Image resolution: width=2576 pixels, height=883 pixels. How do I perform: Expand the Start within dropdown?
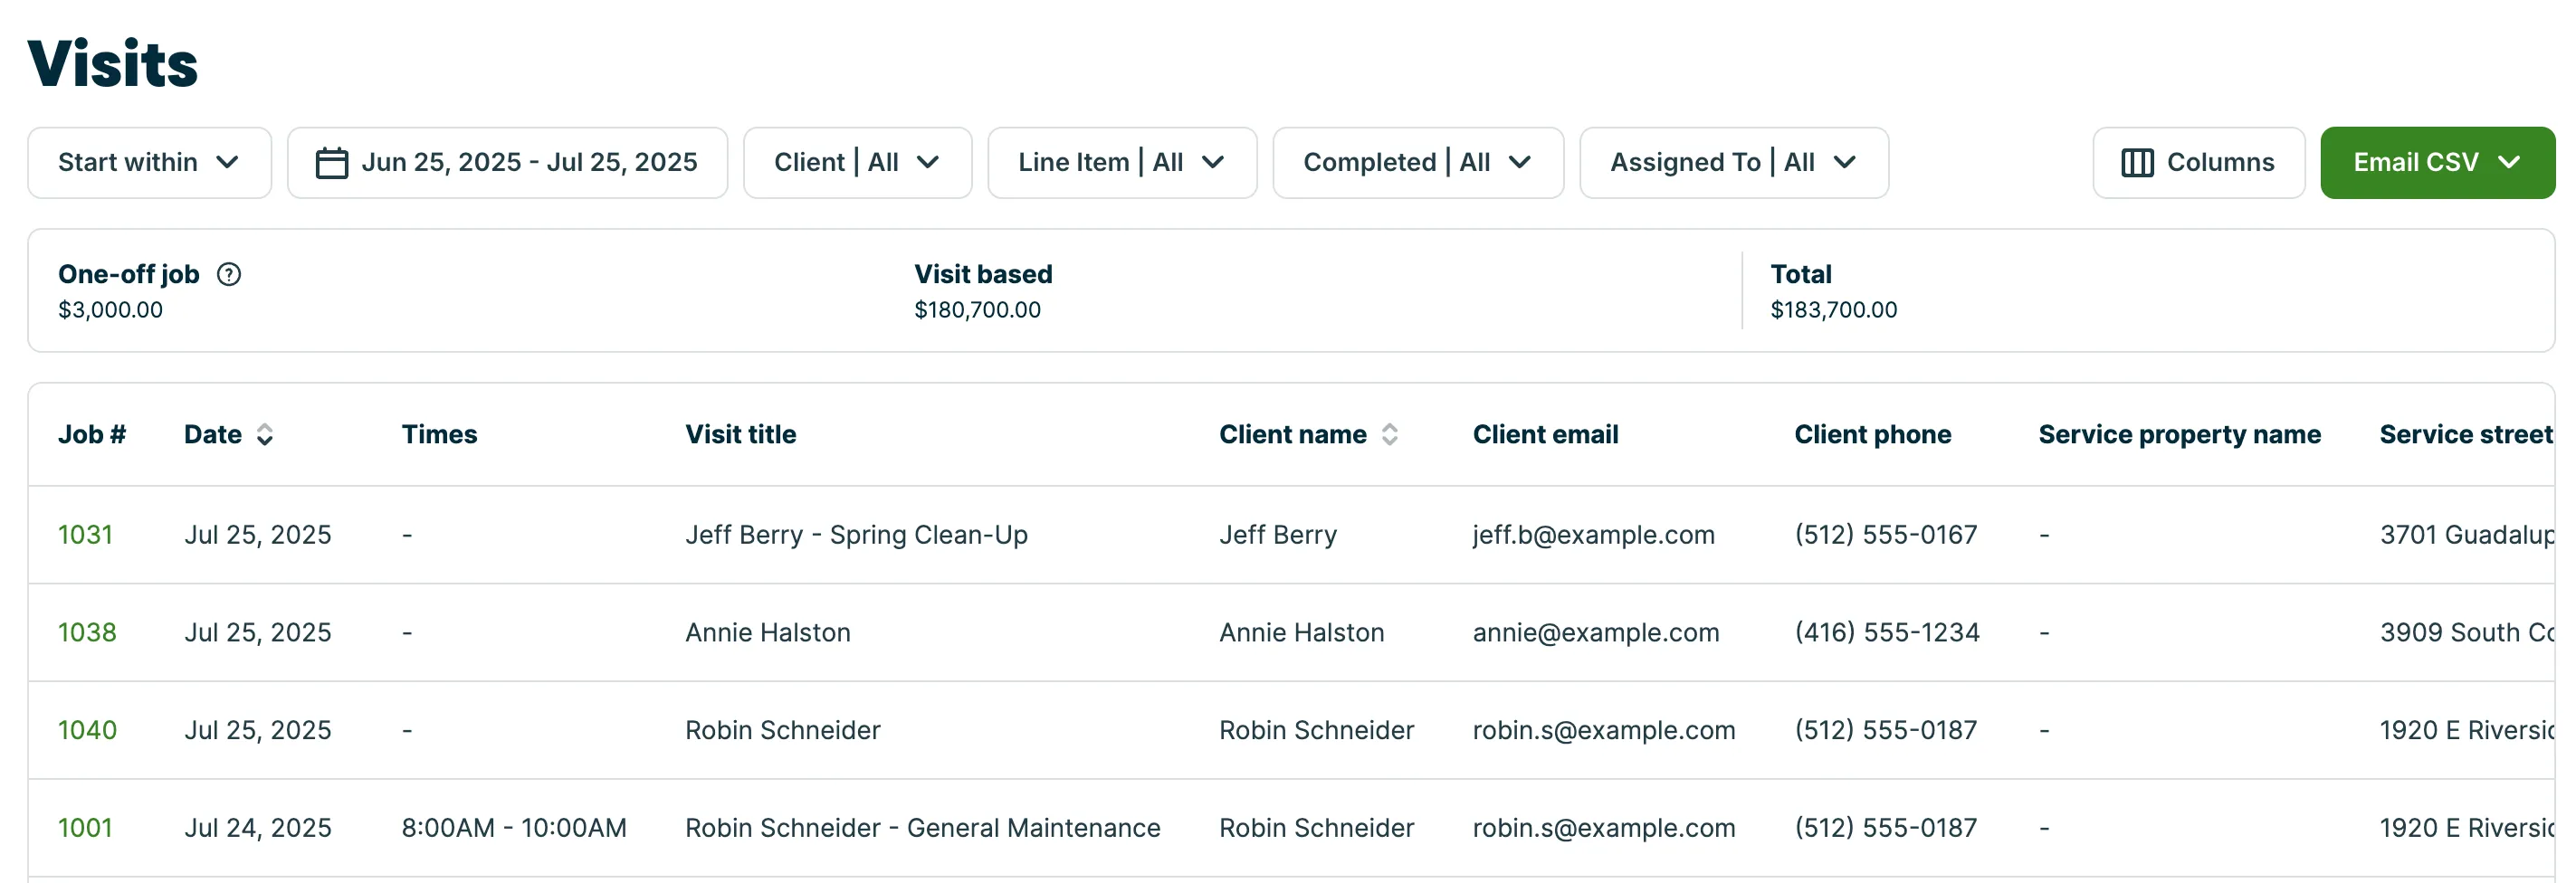click(x=150, y=163)
